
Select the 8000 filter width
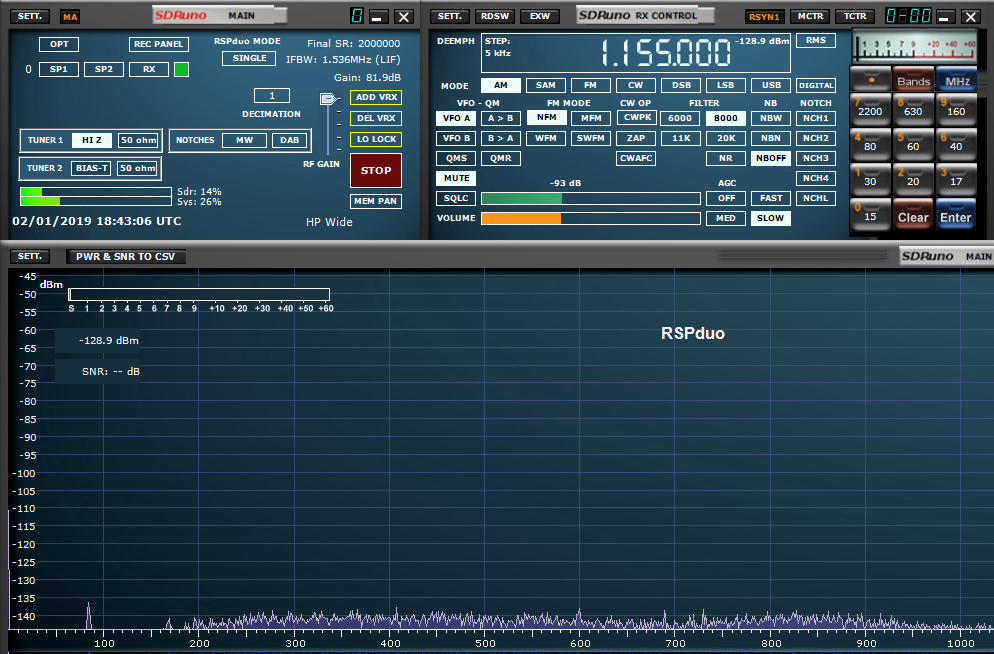point(726,118)
